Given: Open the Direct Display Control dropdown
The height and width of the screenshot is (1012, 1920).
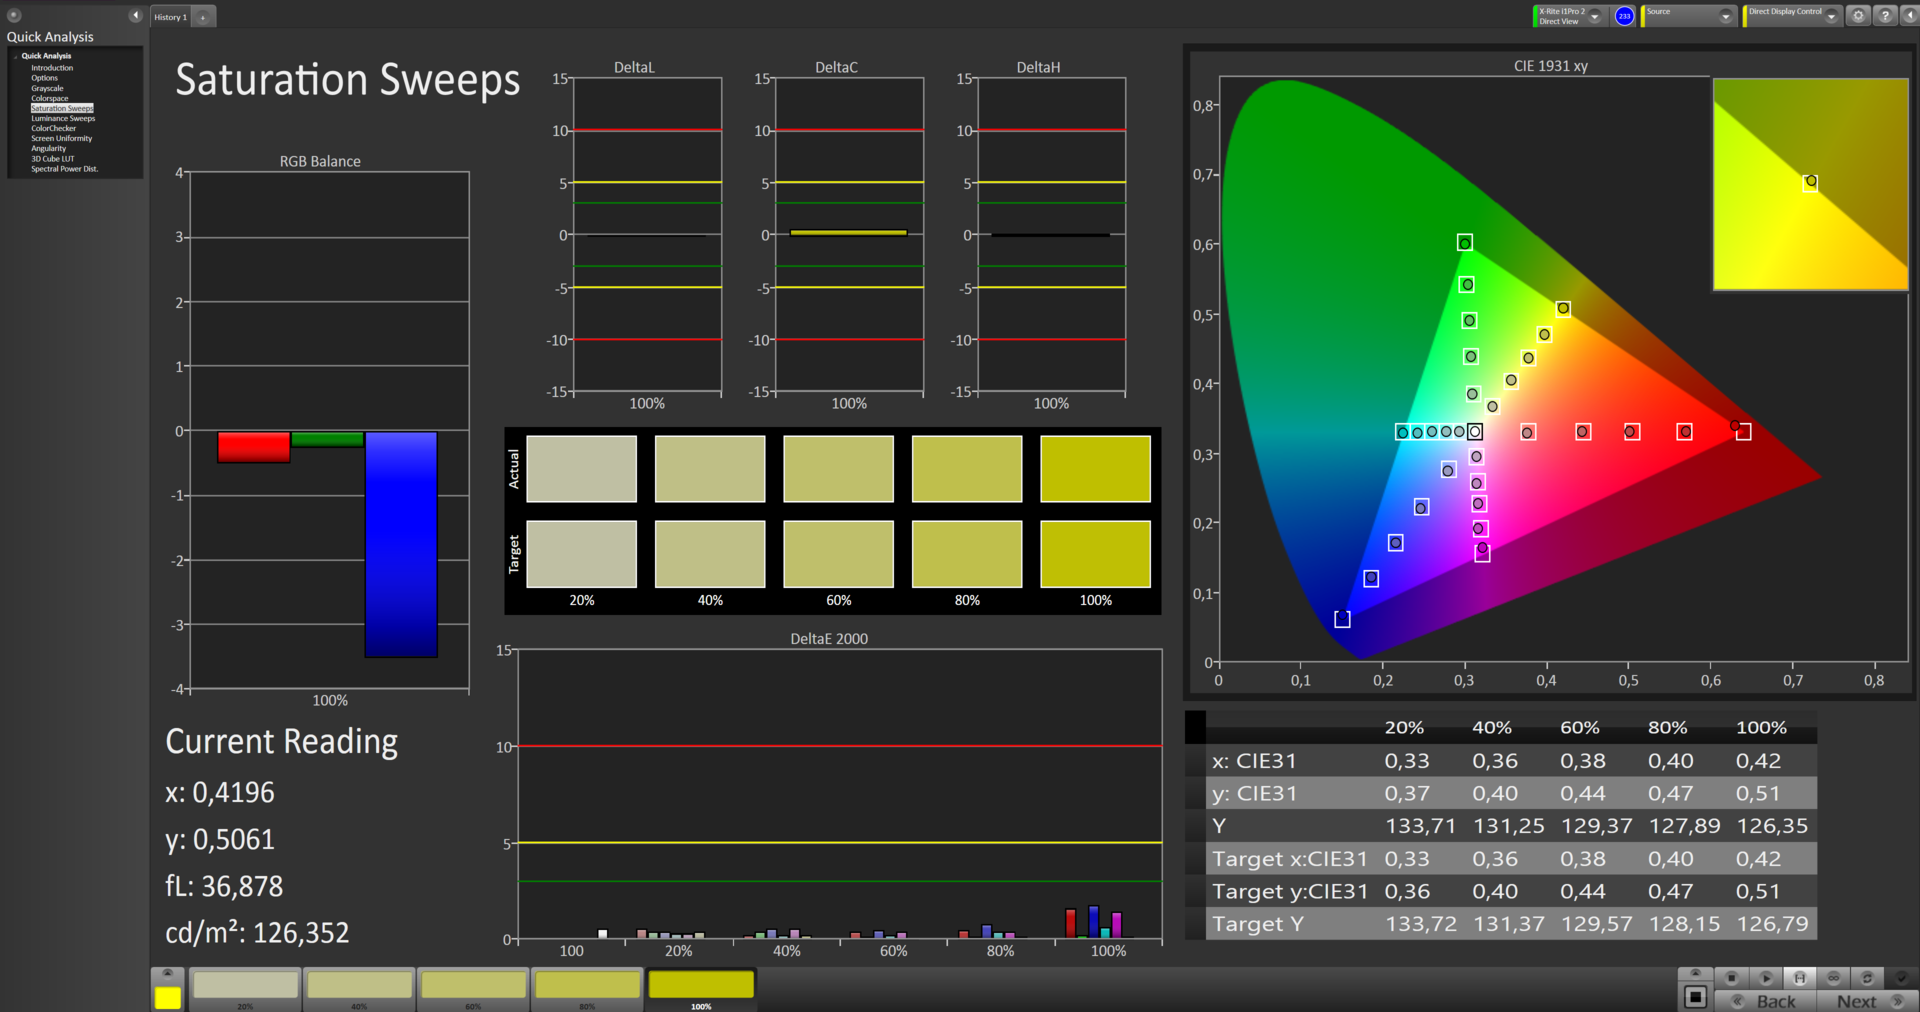Looking at the screenshot, I should pyautogui.click(x=1831, y=16).
